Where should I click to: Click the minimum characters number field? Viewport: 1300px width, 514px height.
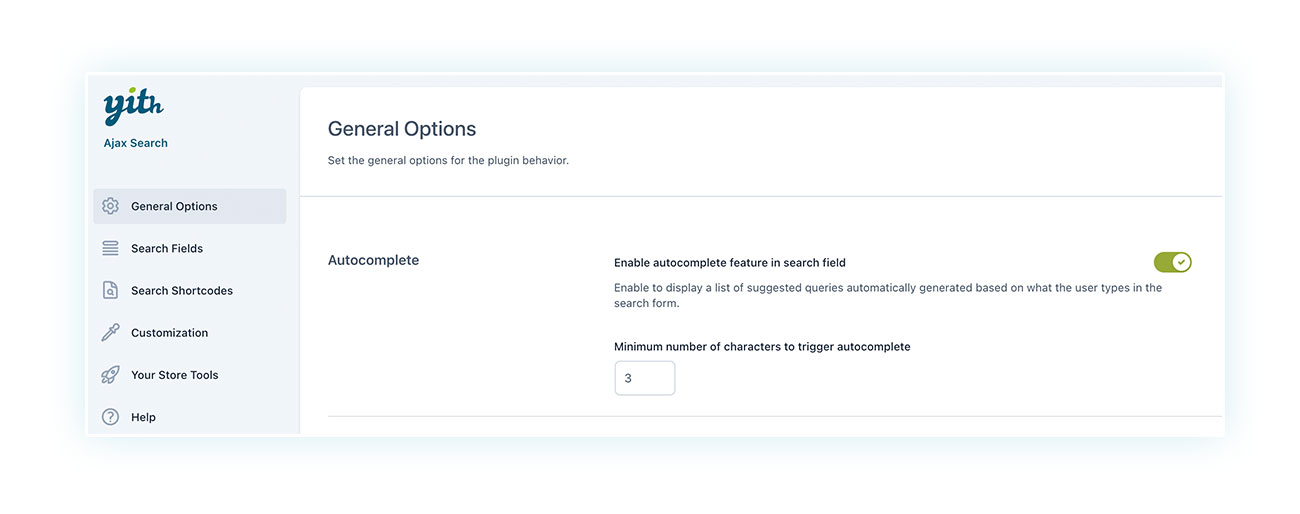pyautogui.click(x=645, y=378)
